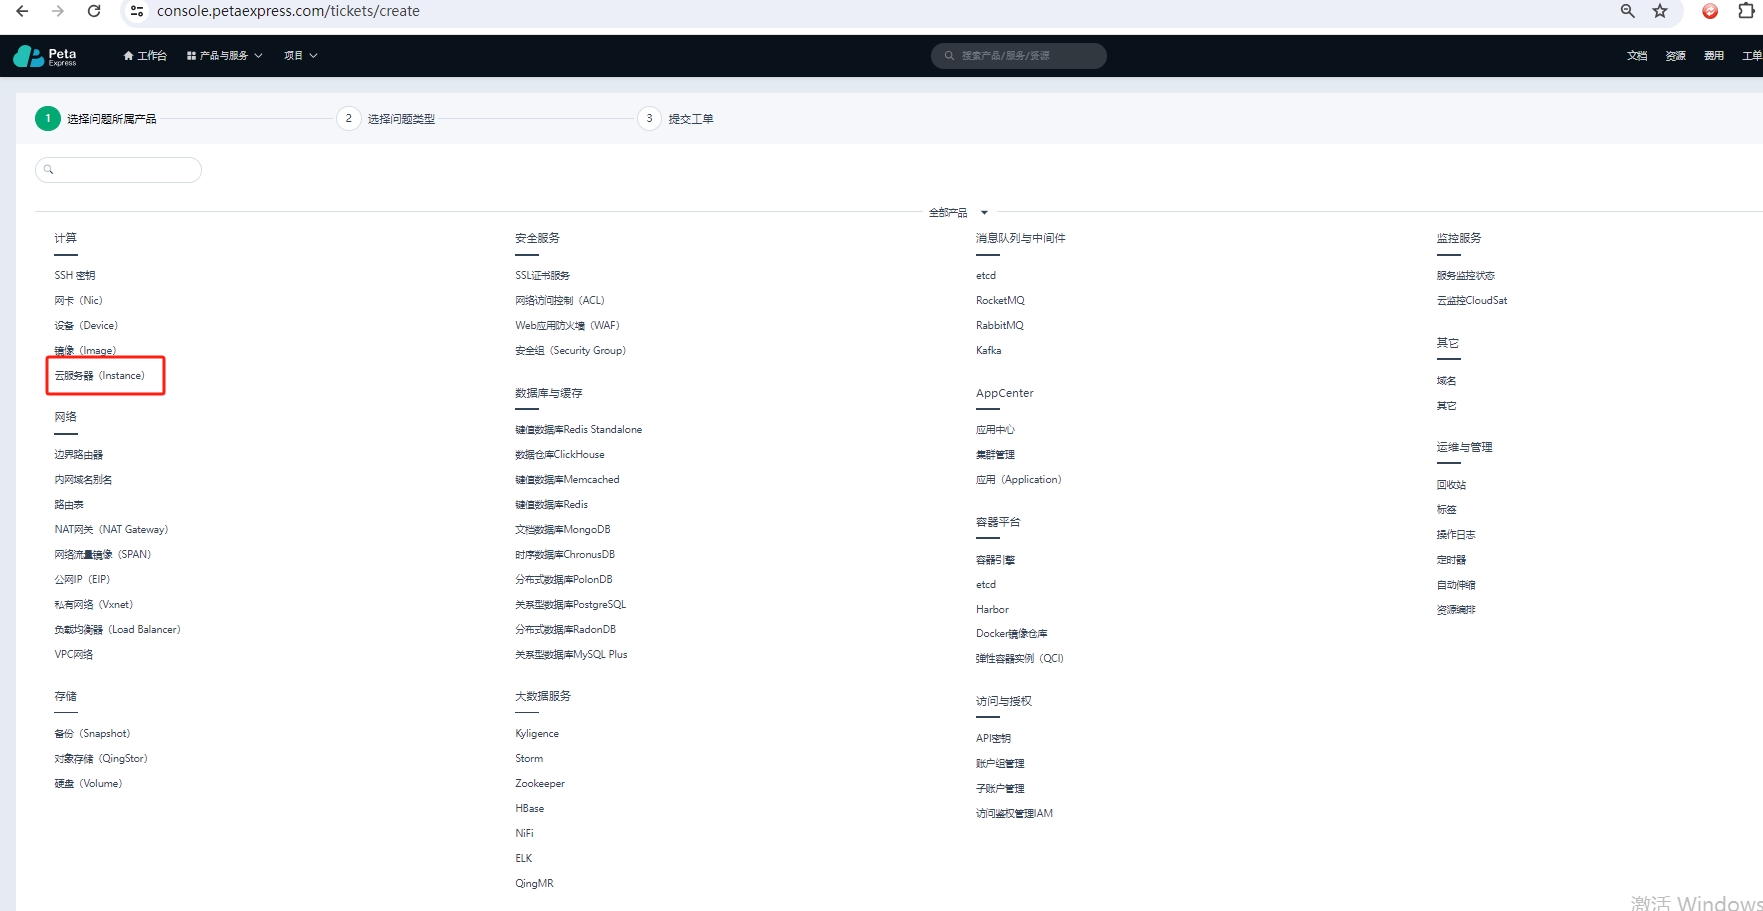Select 数据仓库ClickHouse

pyautogui.click(x=560, y=454)
